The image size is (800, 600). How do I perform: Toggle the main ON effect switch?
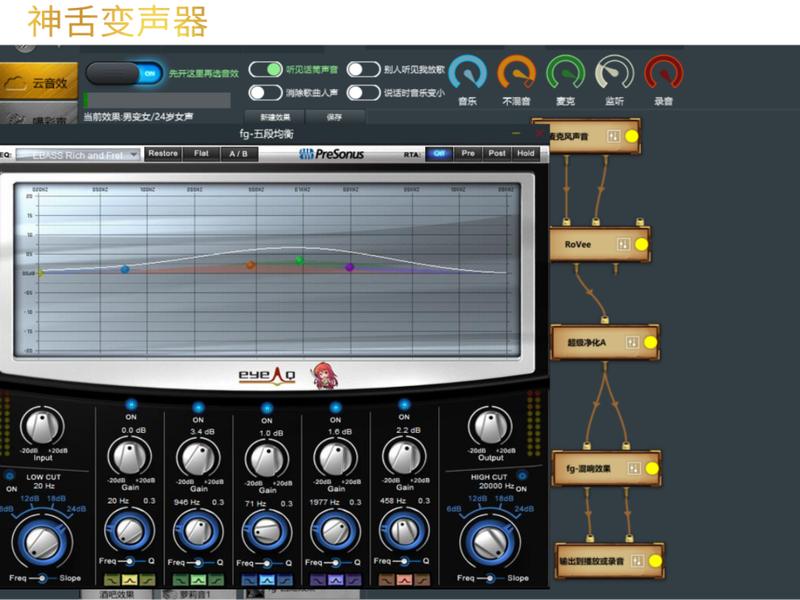(124, 73)
